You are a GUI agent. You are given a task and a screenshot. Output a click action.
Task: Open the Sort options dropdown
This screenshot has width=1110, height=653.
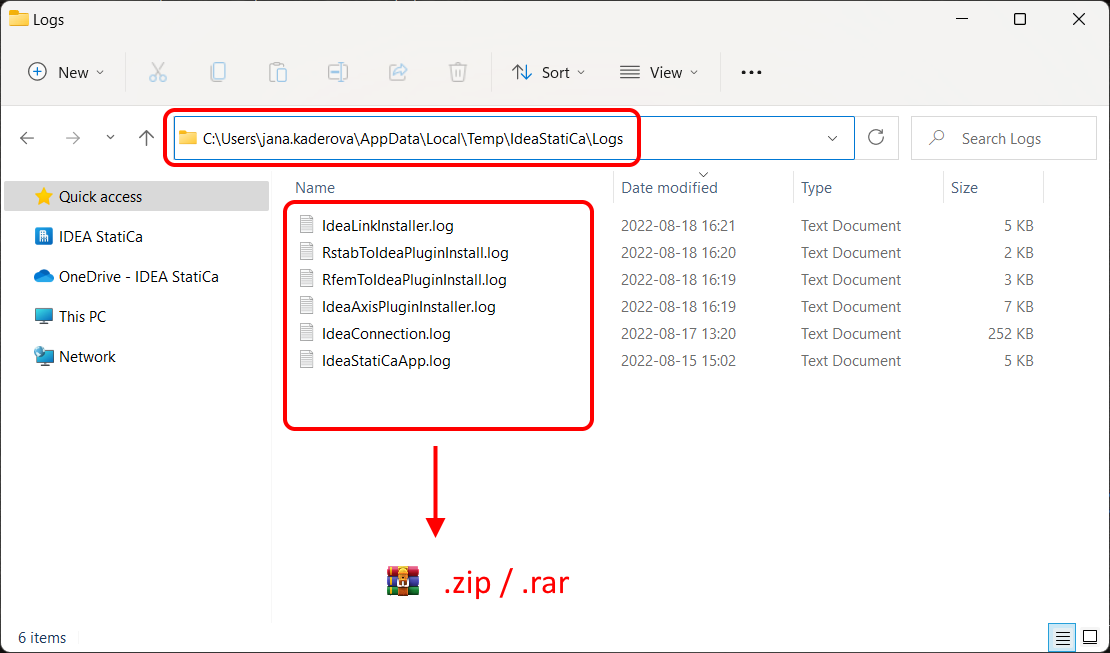pos(549,72)
